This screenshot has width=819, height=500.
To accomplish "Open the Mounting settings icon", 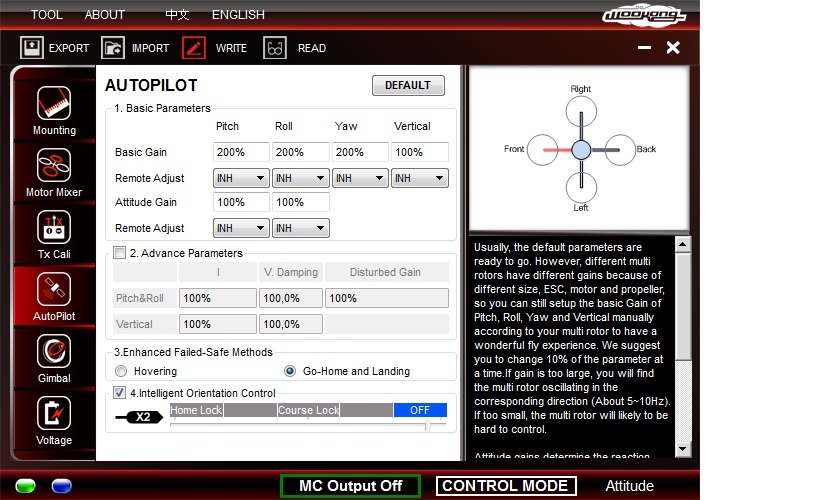I will pos(54,104).
